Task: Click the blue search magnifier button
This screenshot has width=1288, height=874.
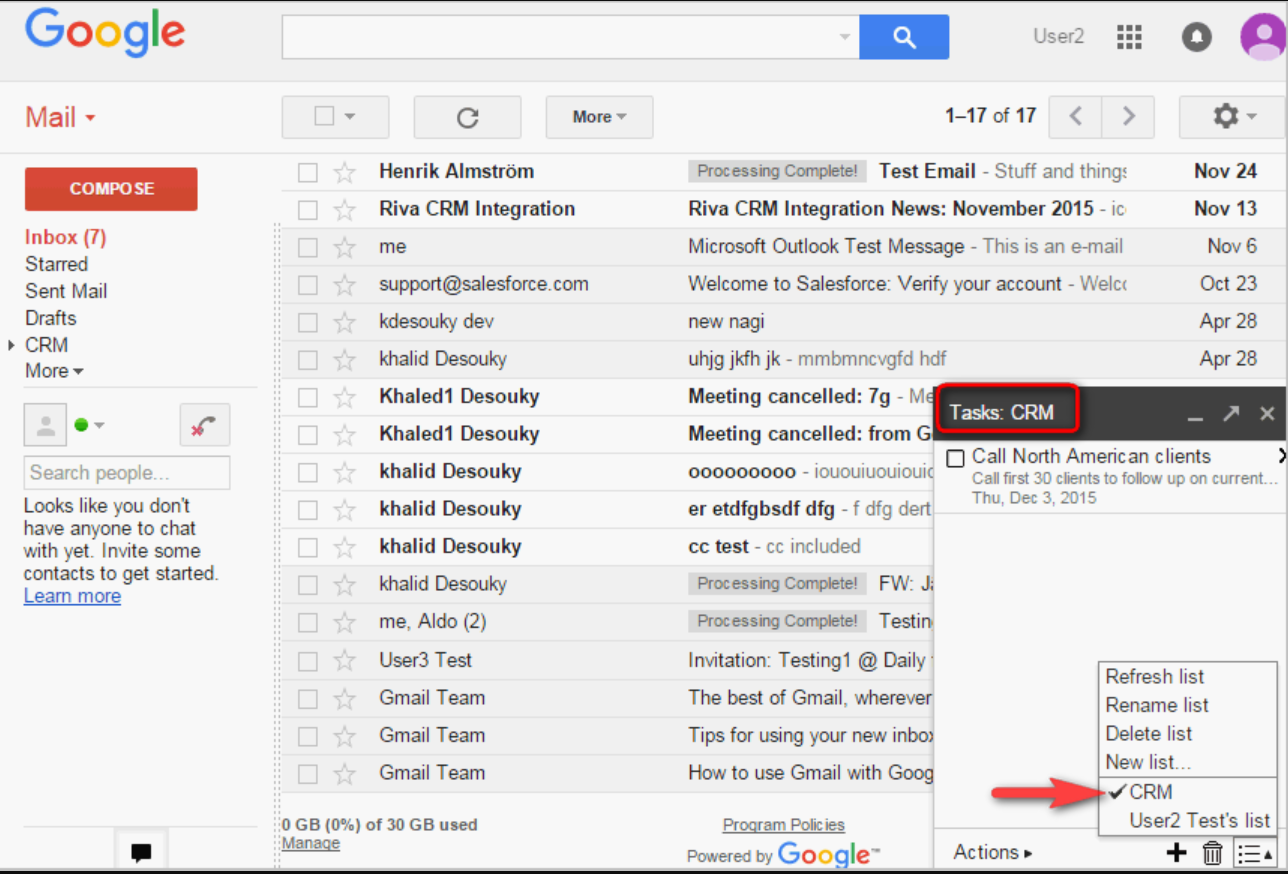Action: [x=904, y=37]
